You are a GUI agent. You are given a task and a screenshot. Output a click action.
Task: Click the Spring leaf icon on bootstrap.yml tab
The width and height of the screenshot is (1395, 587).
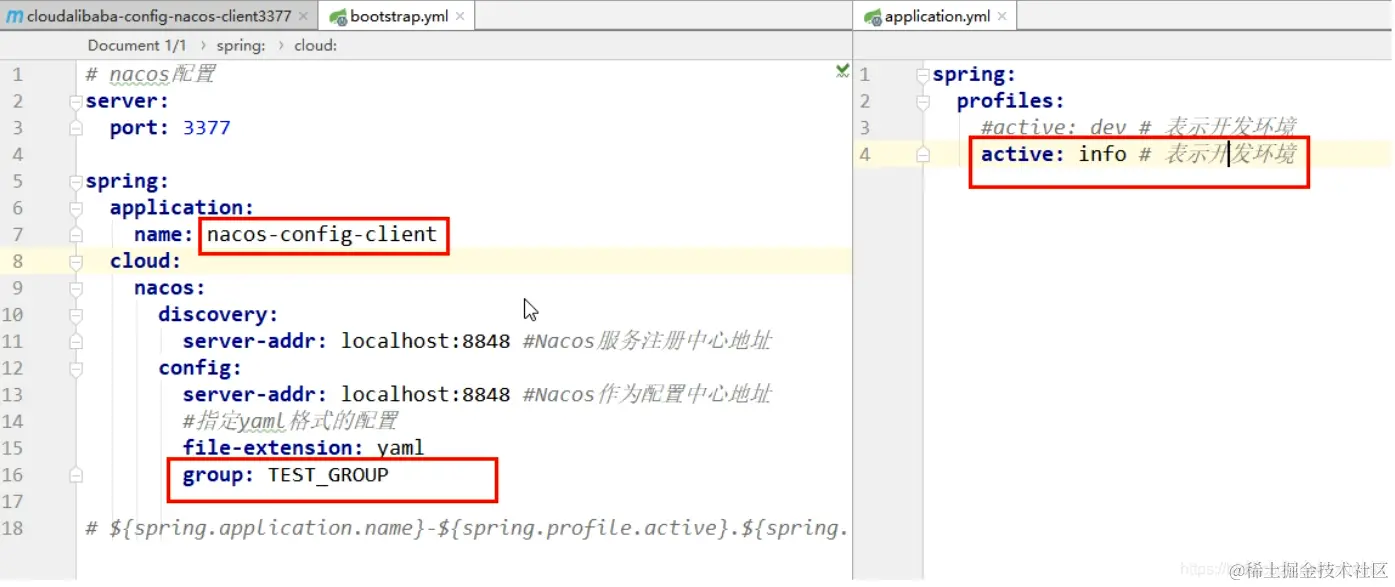pos(337,17)
